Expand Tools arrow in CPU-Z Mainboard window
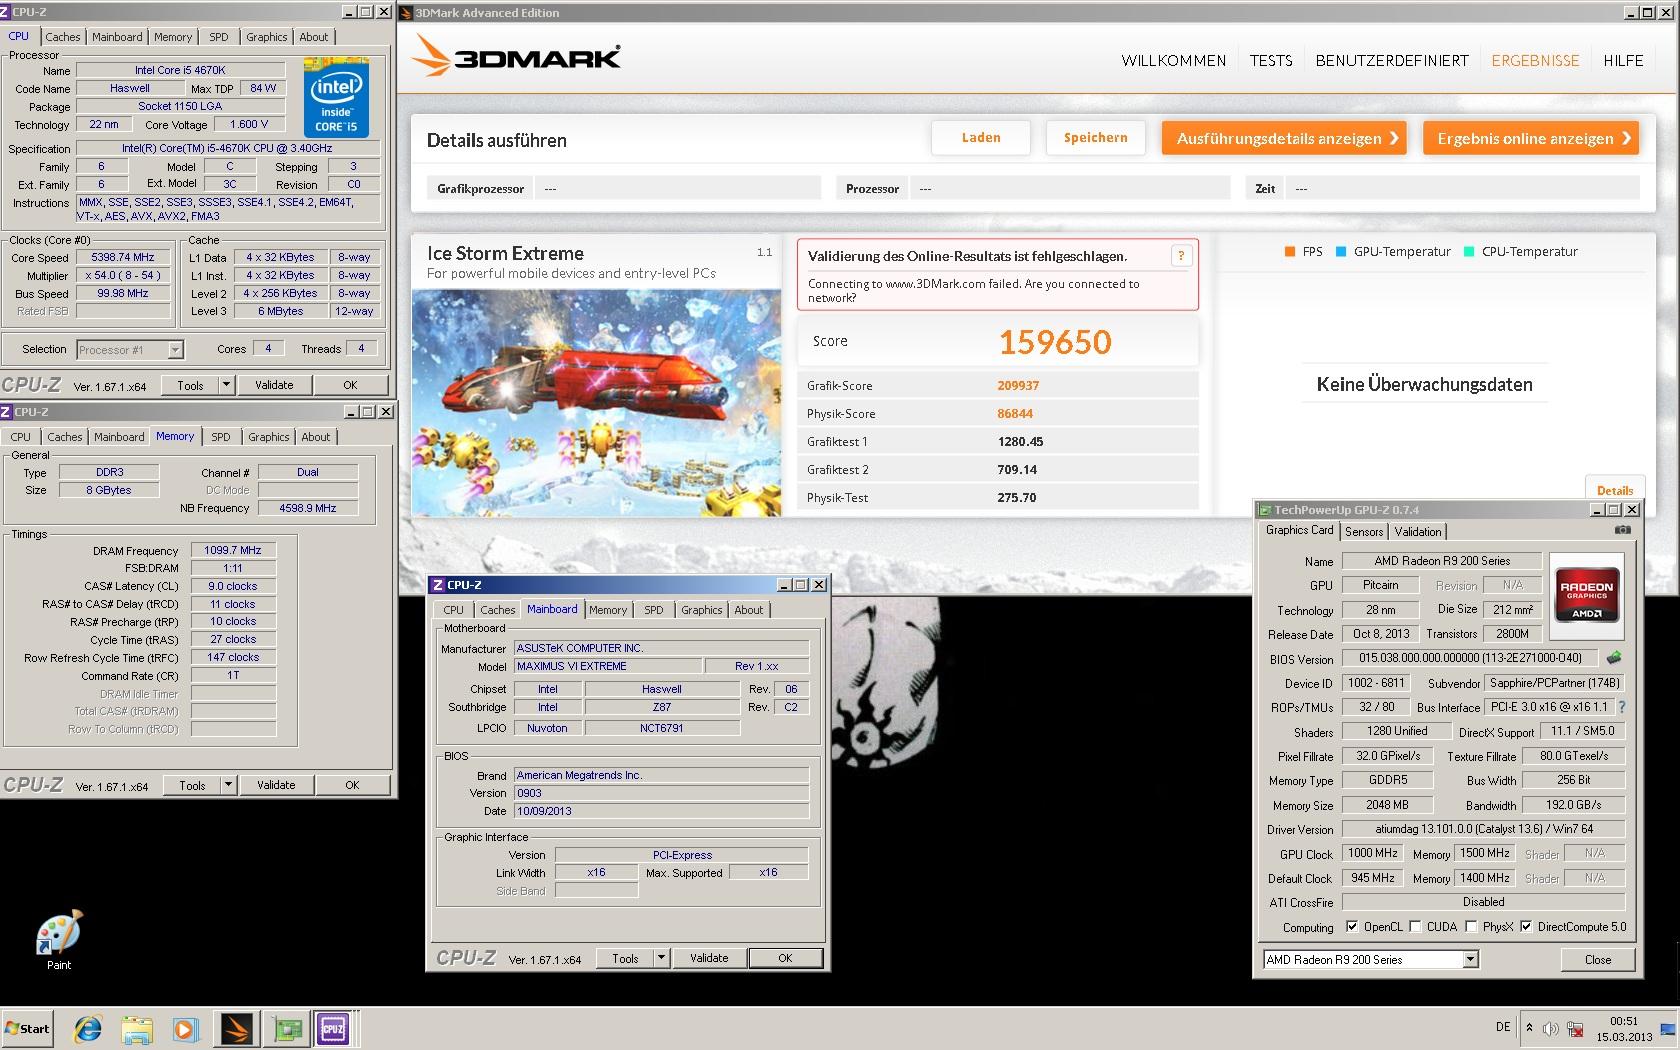Image resolution: width=1680 pixels, height=1050 pixels. click(661, 958)
